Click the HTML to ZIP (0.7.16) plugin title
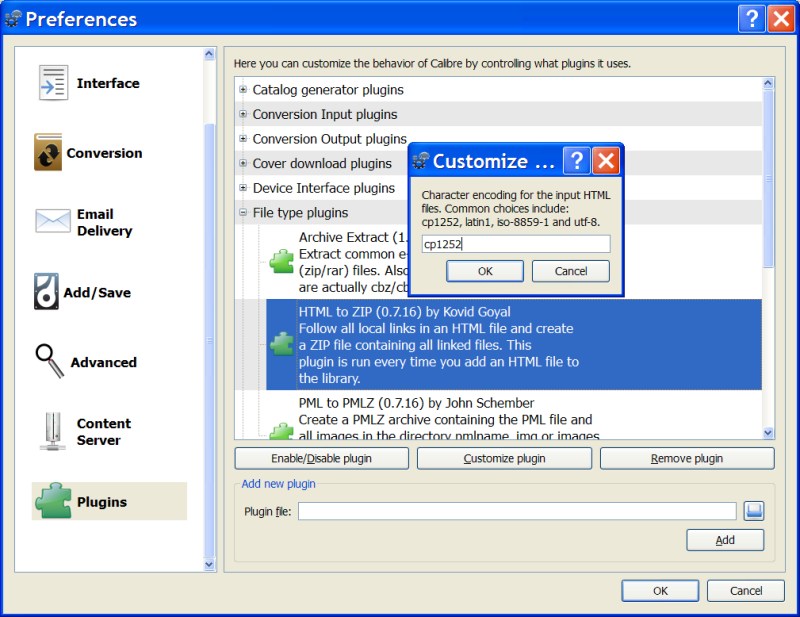This screenshot has height=617, width=800. tap(404, 311)
